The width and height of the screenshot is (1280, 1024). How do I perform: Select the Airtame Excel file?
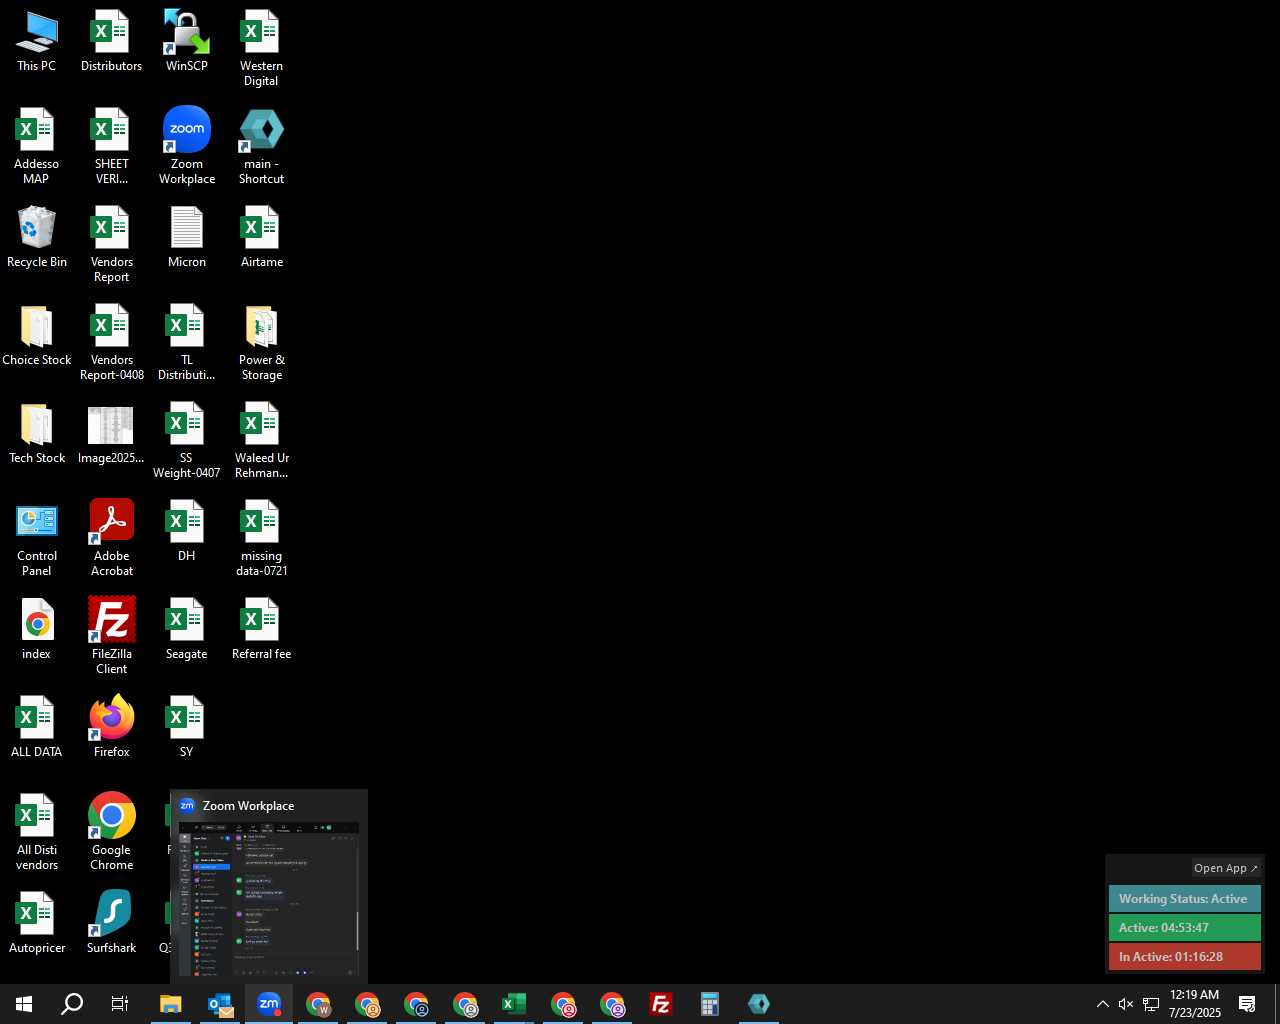(261, 238)
